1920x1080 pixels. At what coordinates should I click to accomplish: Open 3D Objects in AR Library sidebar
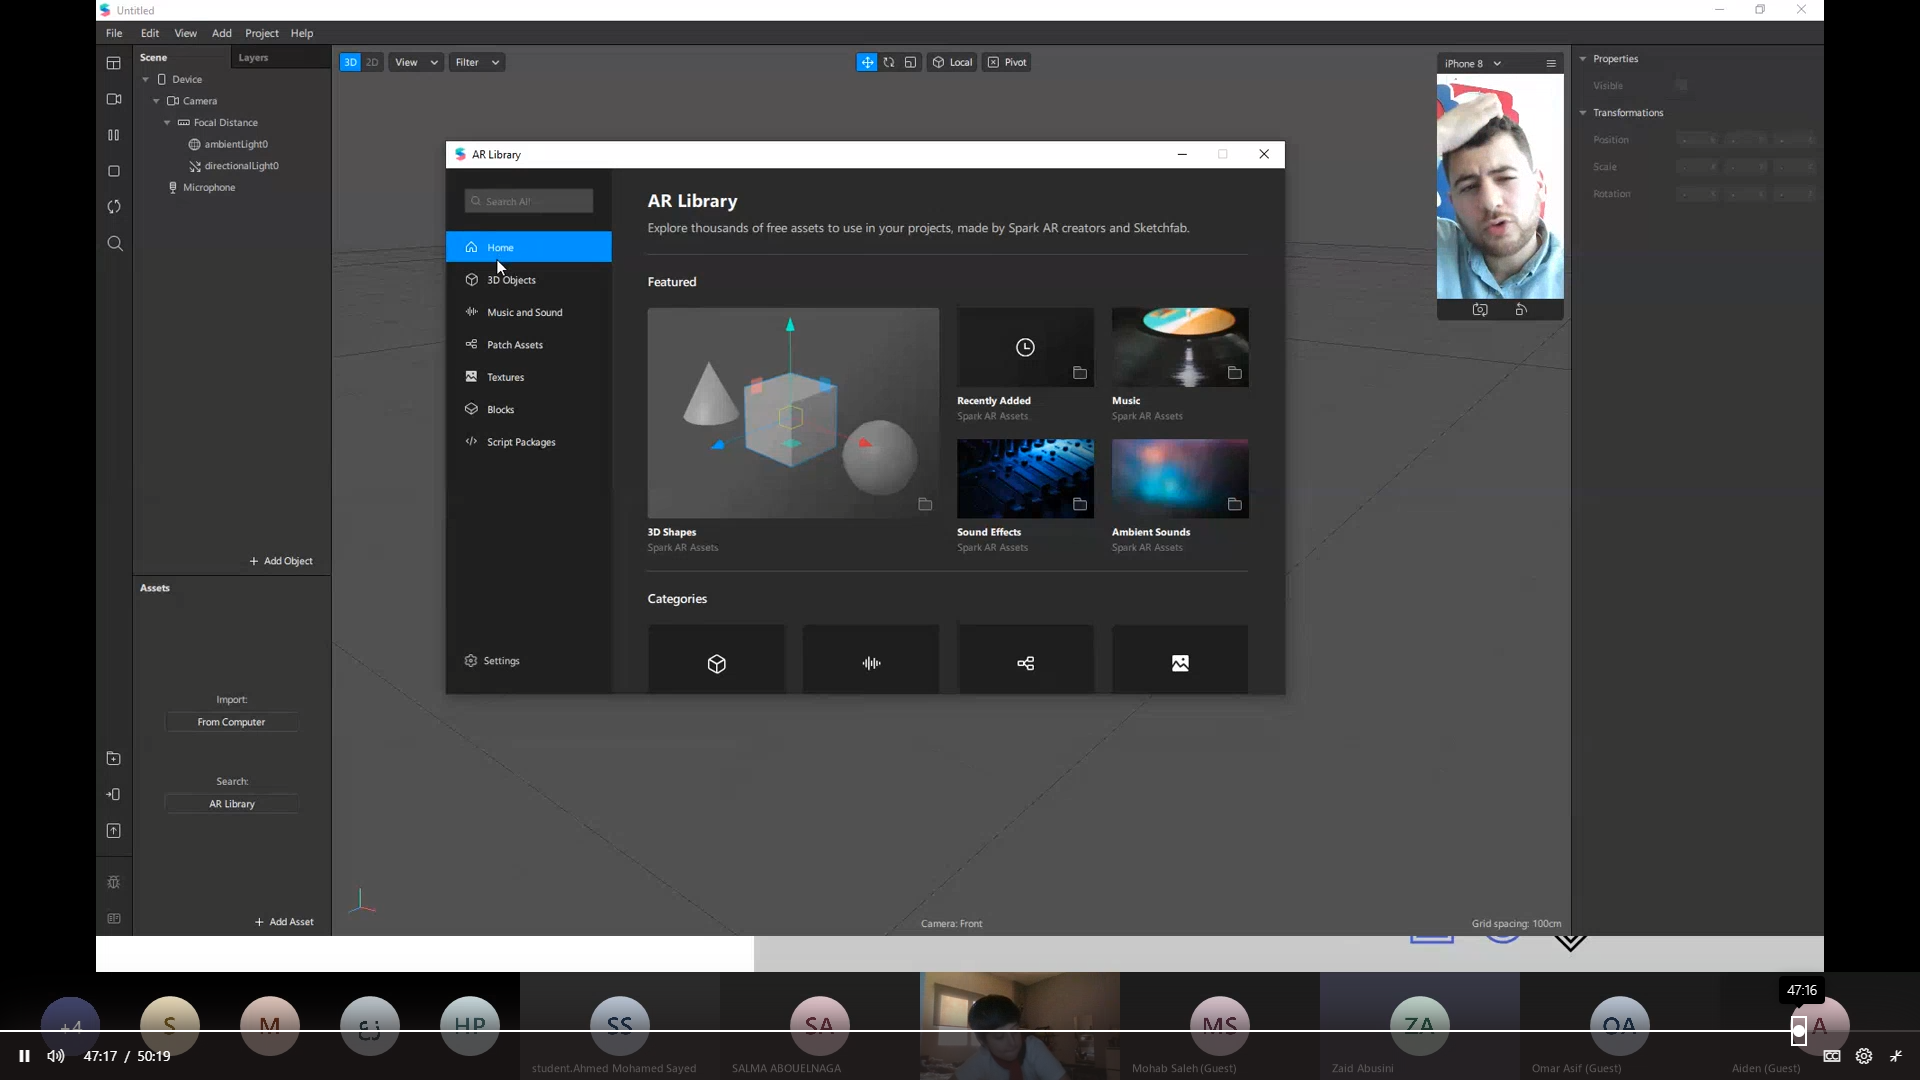pos(529,280)
